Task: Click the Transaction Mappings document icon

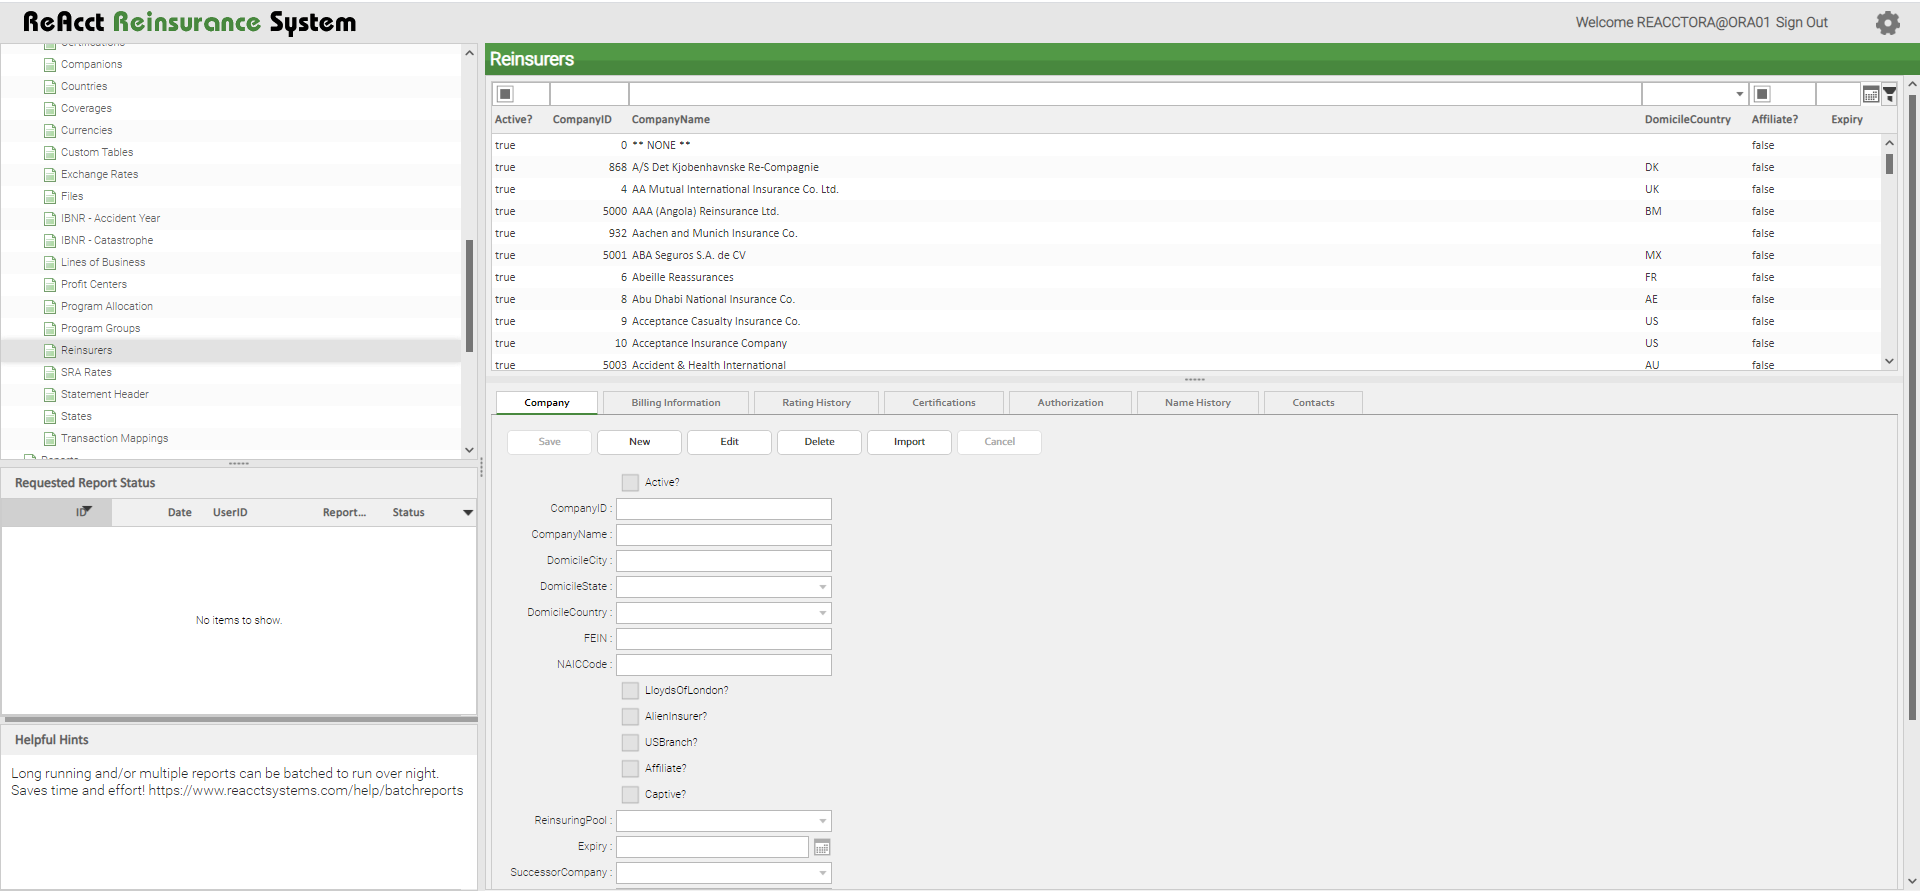Action: [50, 439]
